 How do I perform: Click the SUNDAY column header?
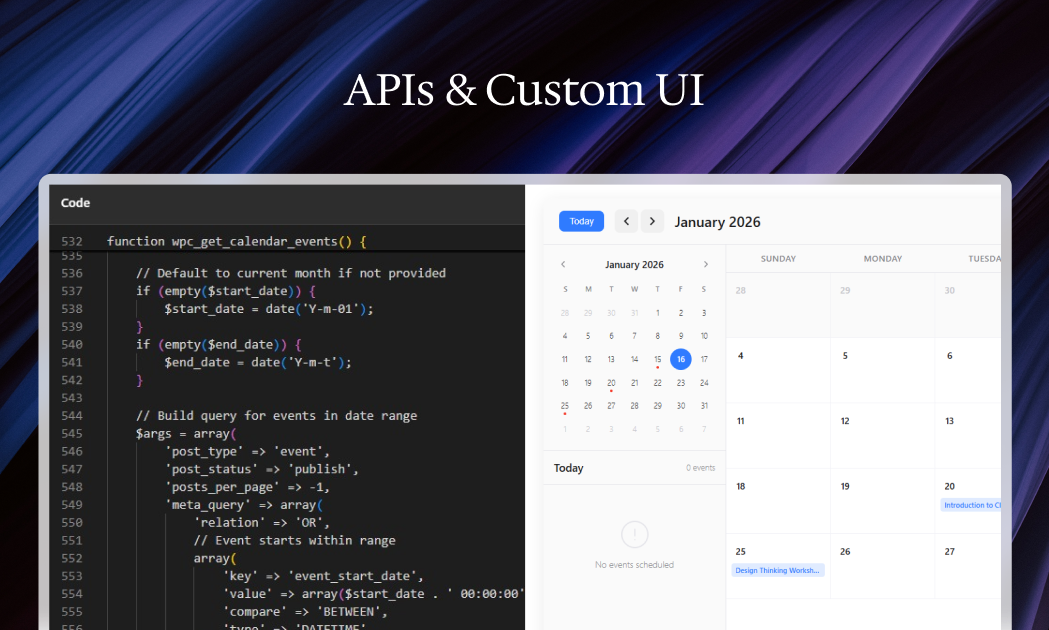[x=778, y=258]
